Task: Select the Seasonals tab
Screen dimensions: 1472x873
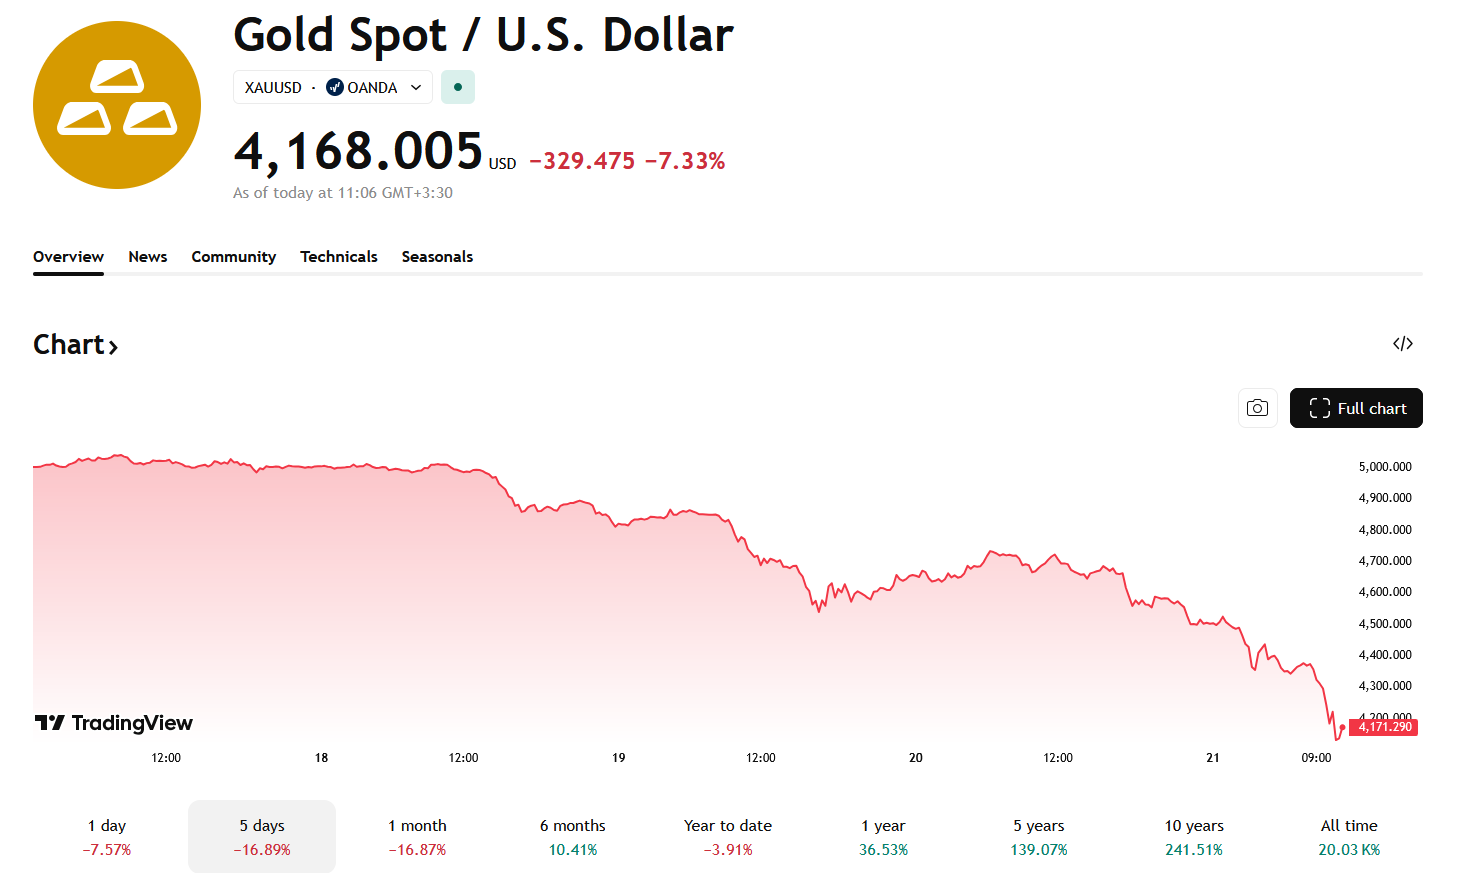Action: pos(437,257)
